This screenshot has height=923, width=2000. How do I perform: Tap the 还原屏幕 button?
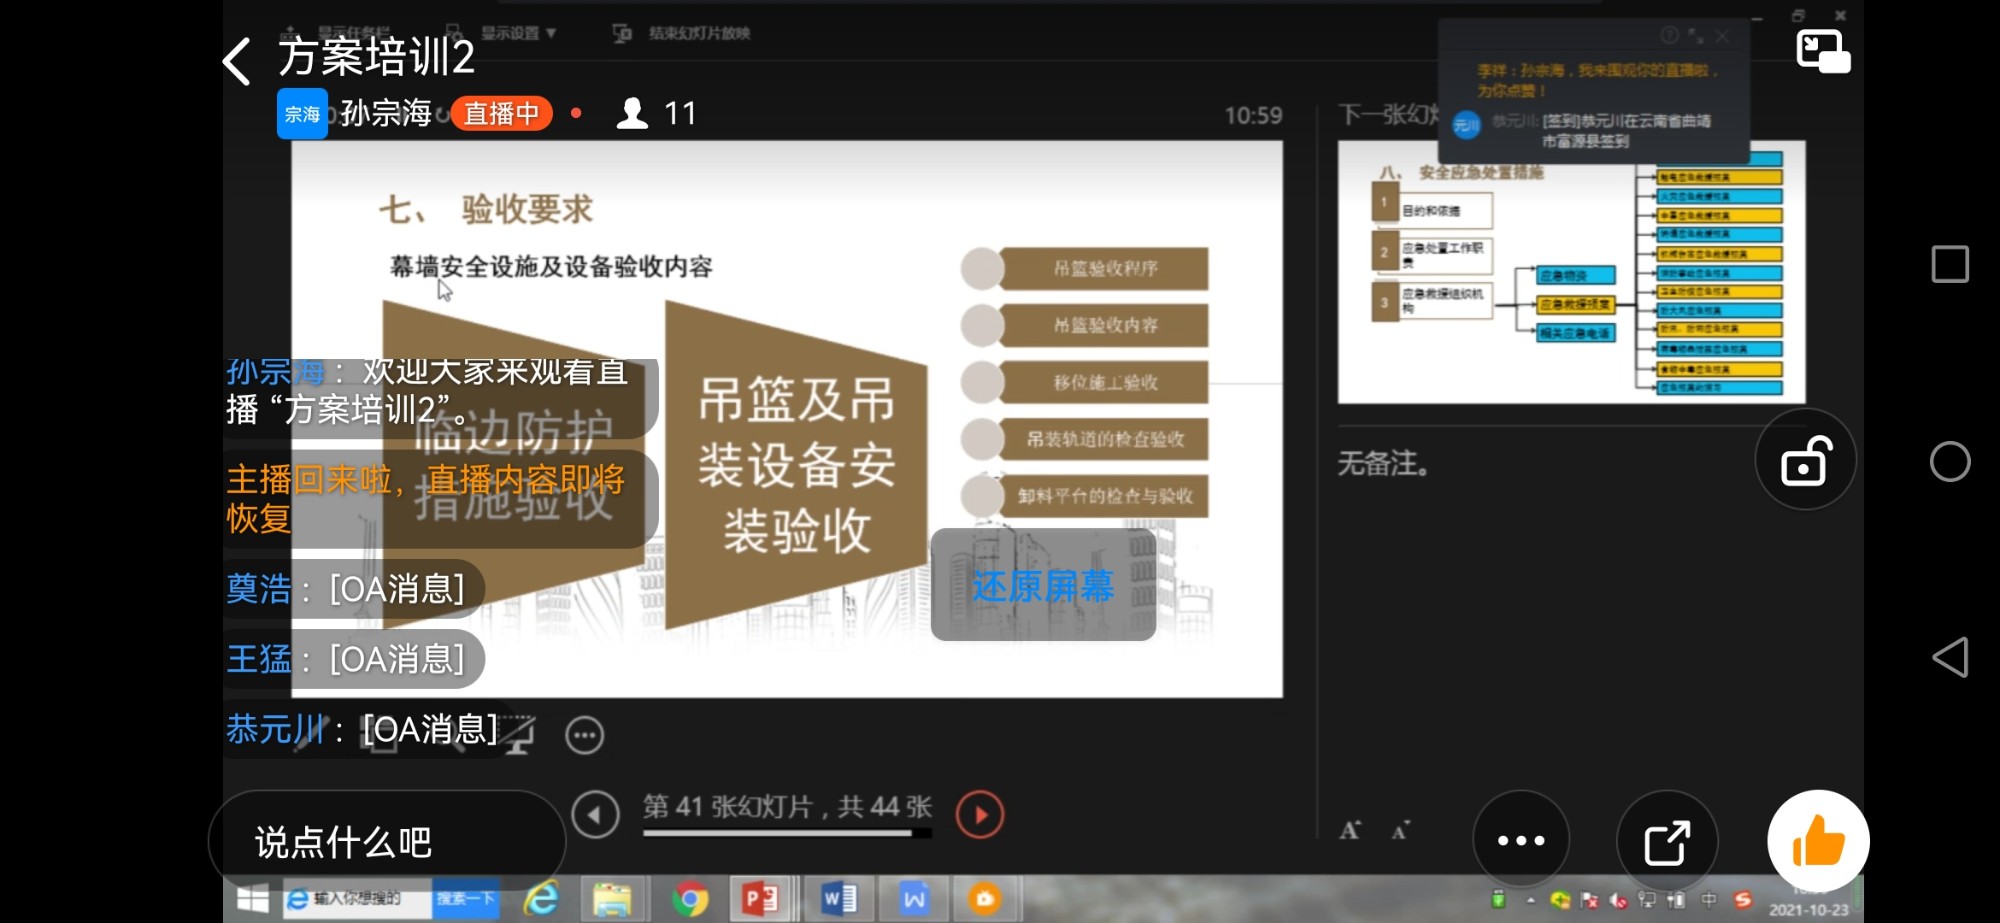pyautogui.click(x=1043, y=585)
